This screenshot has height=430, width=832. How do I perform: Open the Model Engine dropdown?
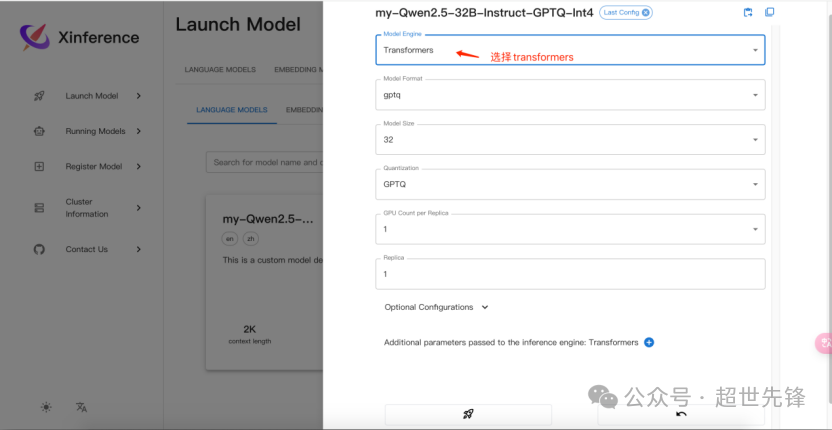click(x=570, y=50)
